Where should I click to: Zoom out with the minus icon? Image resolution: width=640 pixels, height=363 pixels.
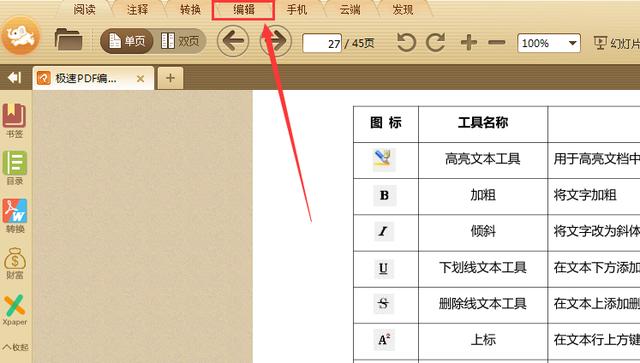(x=497, y=42)
